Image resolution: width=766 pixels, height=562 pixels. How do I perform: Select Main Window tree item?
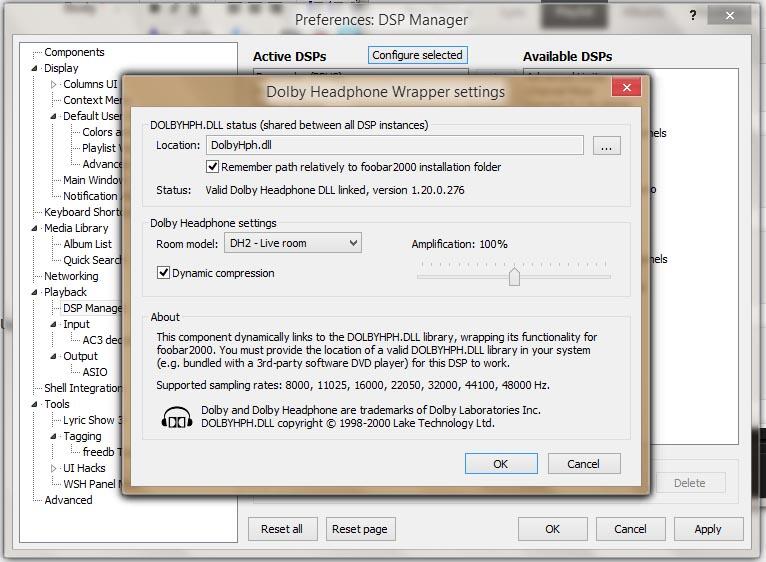point(92,180)
